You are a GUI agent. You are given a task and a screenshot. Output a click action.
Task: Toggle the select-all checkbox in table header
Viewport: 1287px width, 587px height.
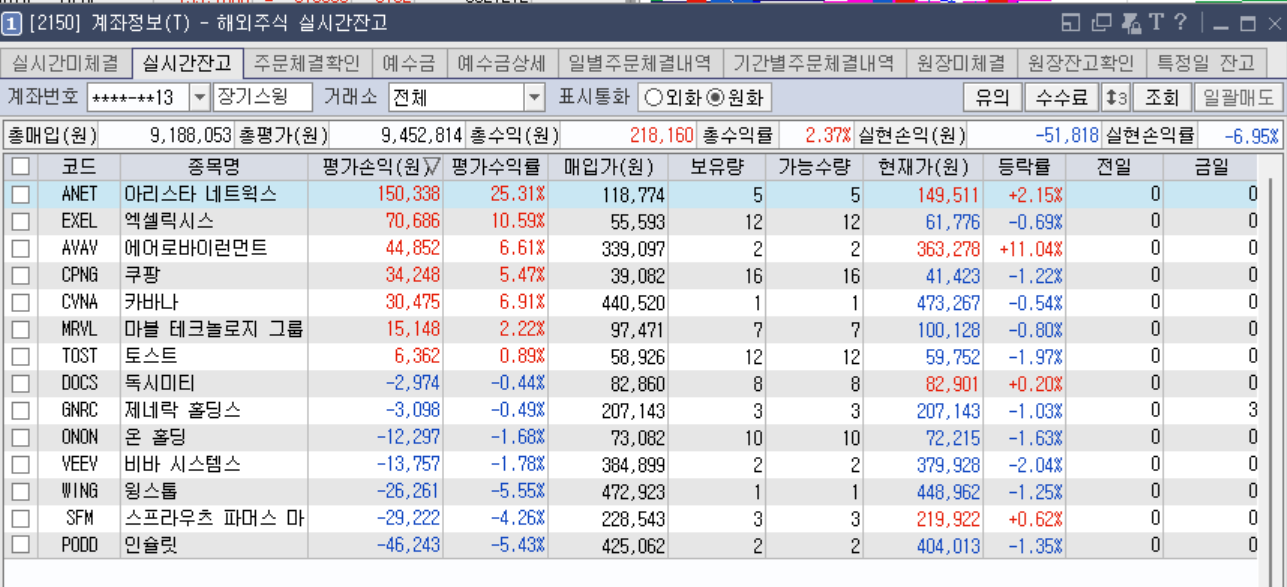(20, 167)
